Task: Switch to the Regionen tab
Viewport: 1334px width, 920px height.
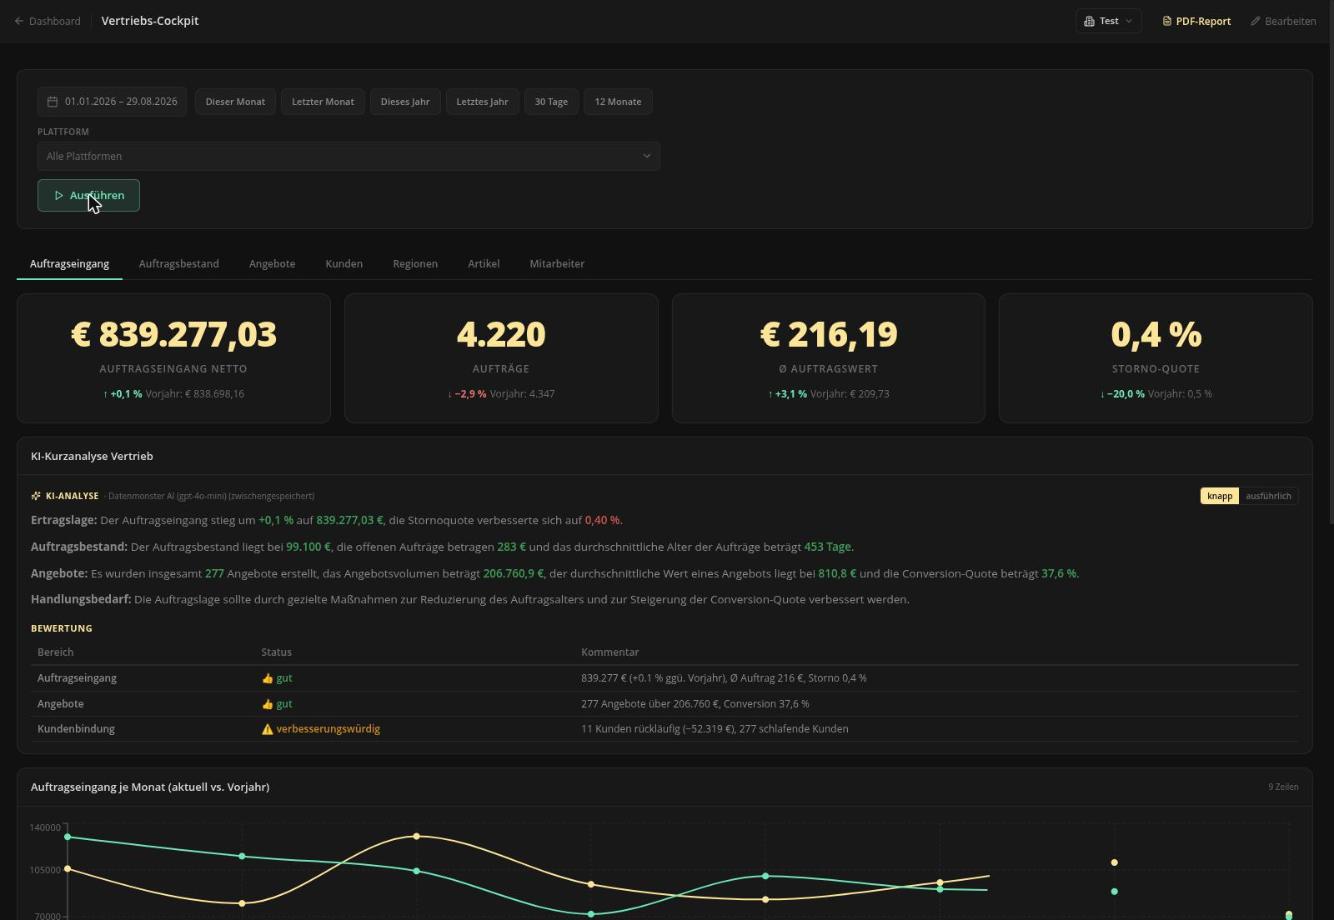Action: 415,264
